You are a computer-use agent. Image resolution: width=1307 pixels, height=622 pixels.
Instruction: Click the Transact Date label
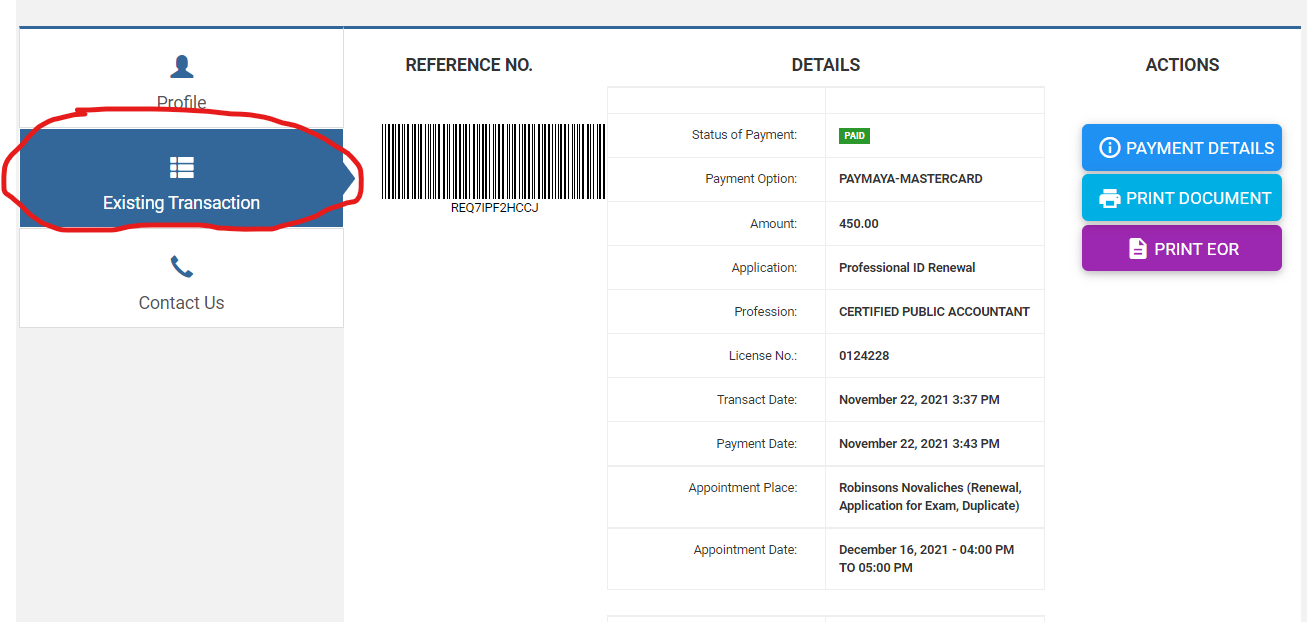[757, 400]
